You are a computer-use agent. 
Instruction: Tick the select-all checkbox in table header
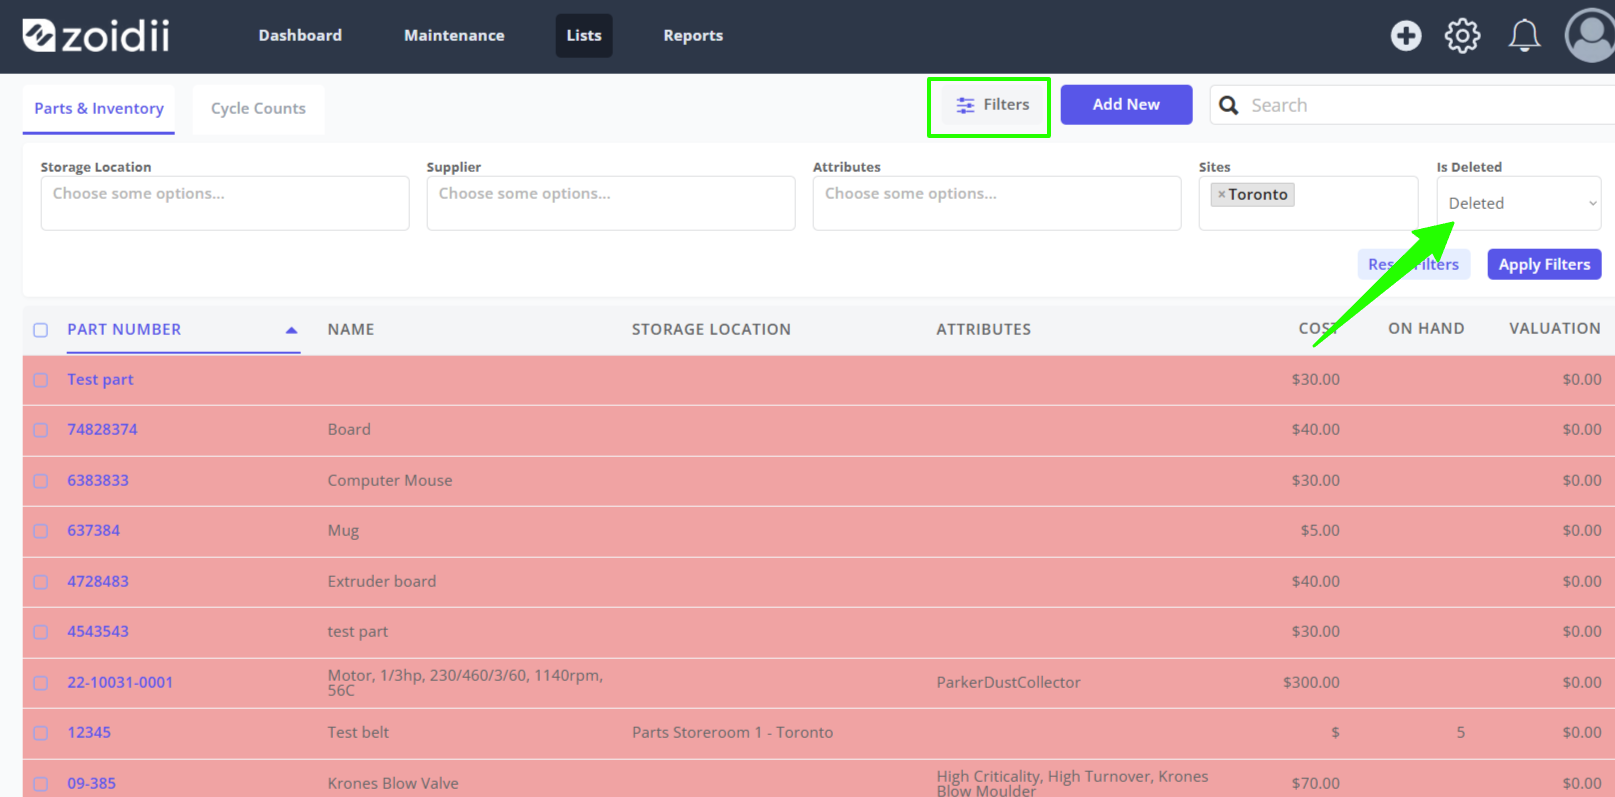pyautogui.click(x=41, y=330)
